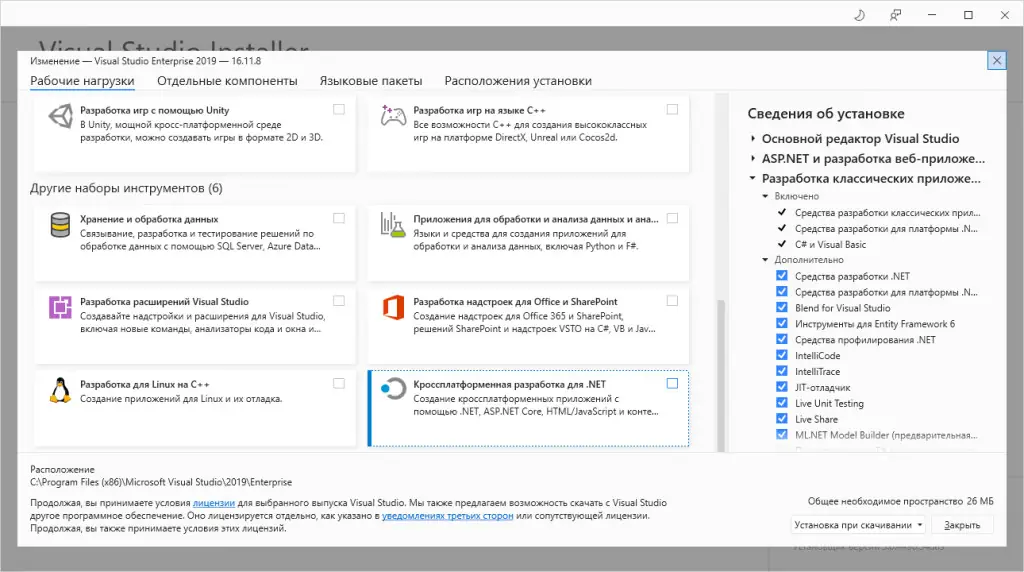Check the .NET cross-platform development box
Screen dimensions: 1024x572
pyautogui.click(x=672, y=383)
